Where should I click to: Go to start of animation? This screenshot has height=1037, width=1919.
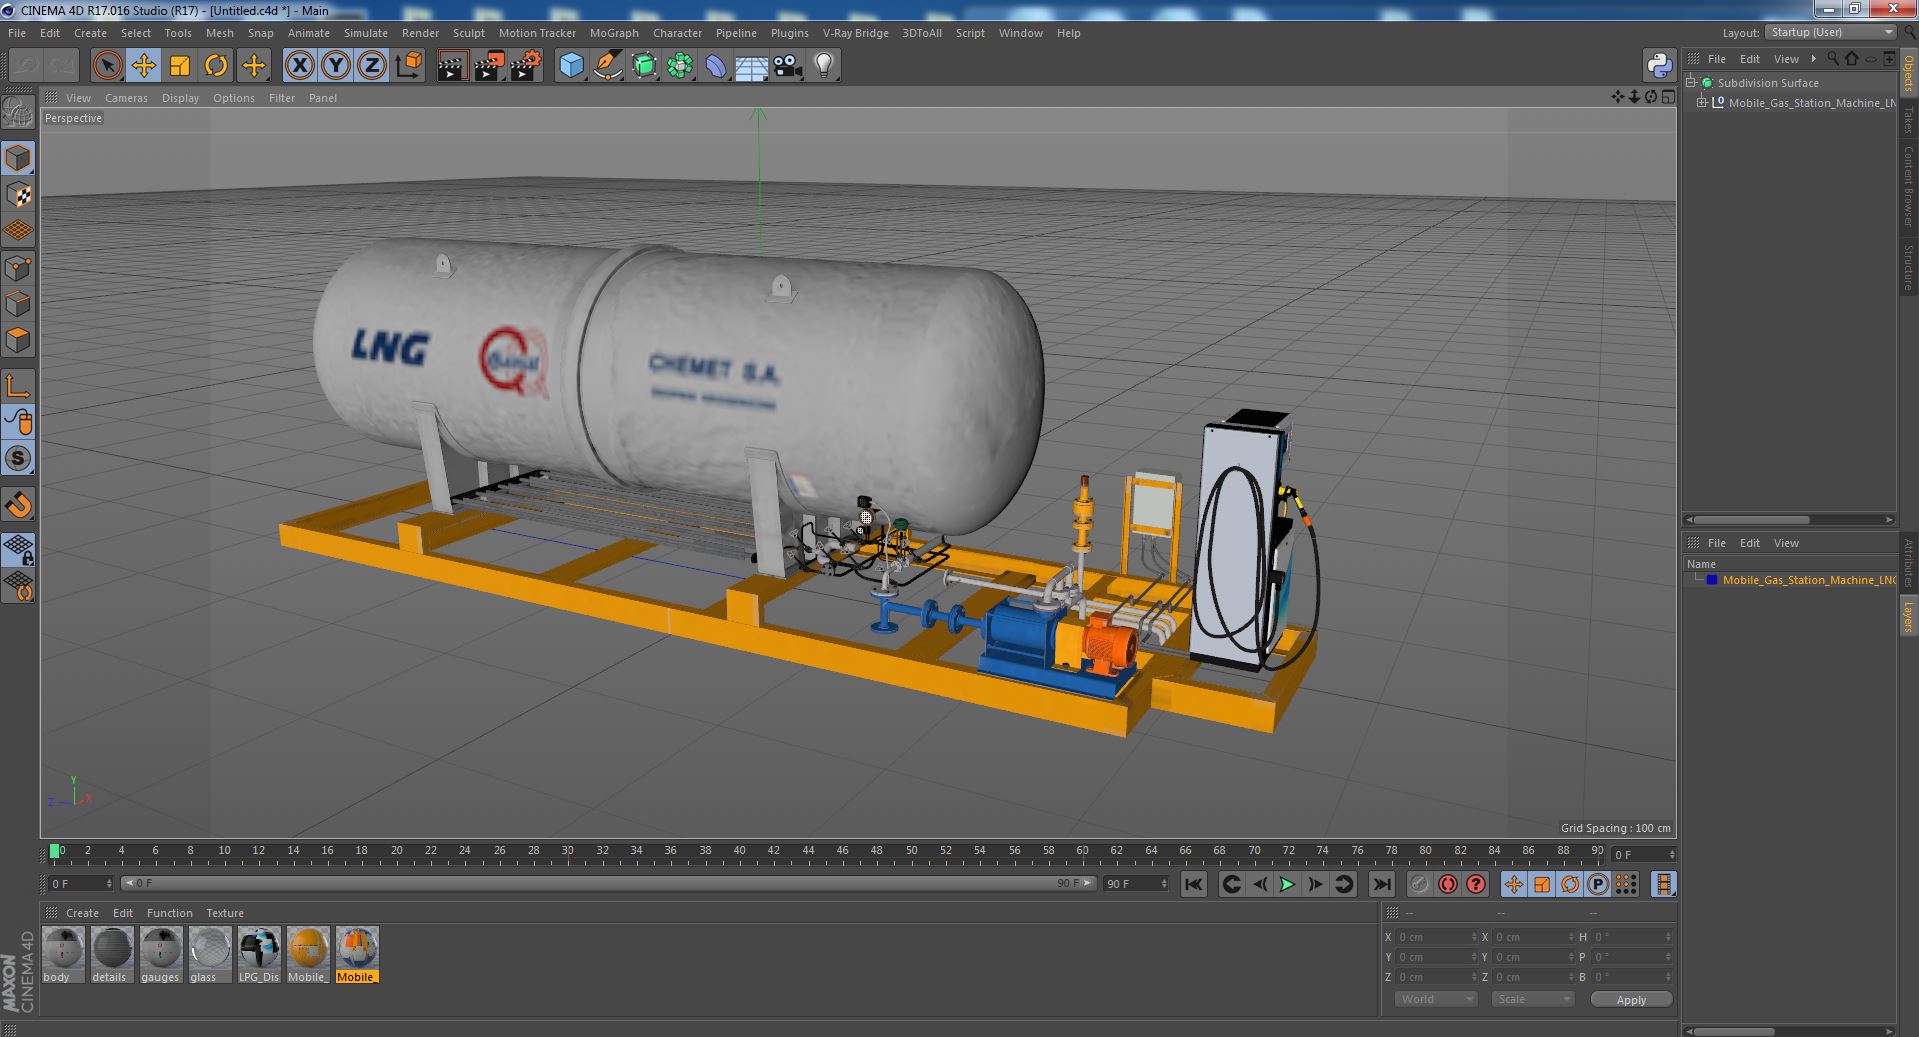1193,884
